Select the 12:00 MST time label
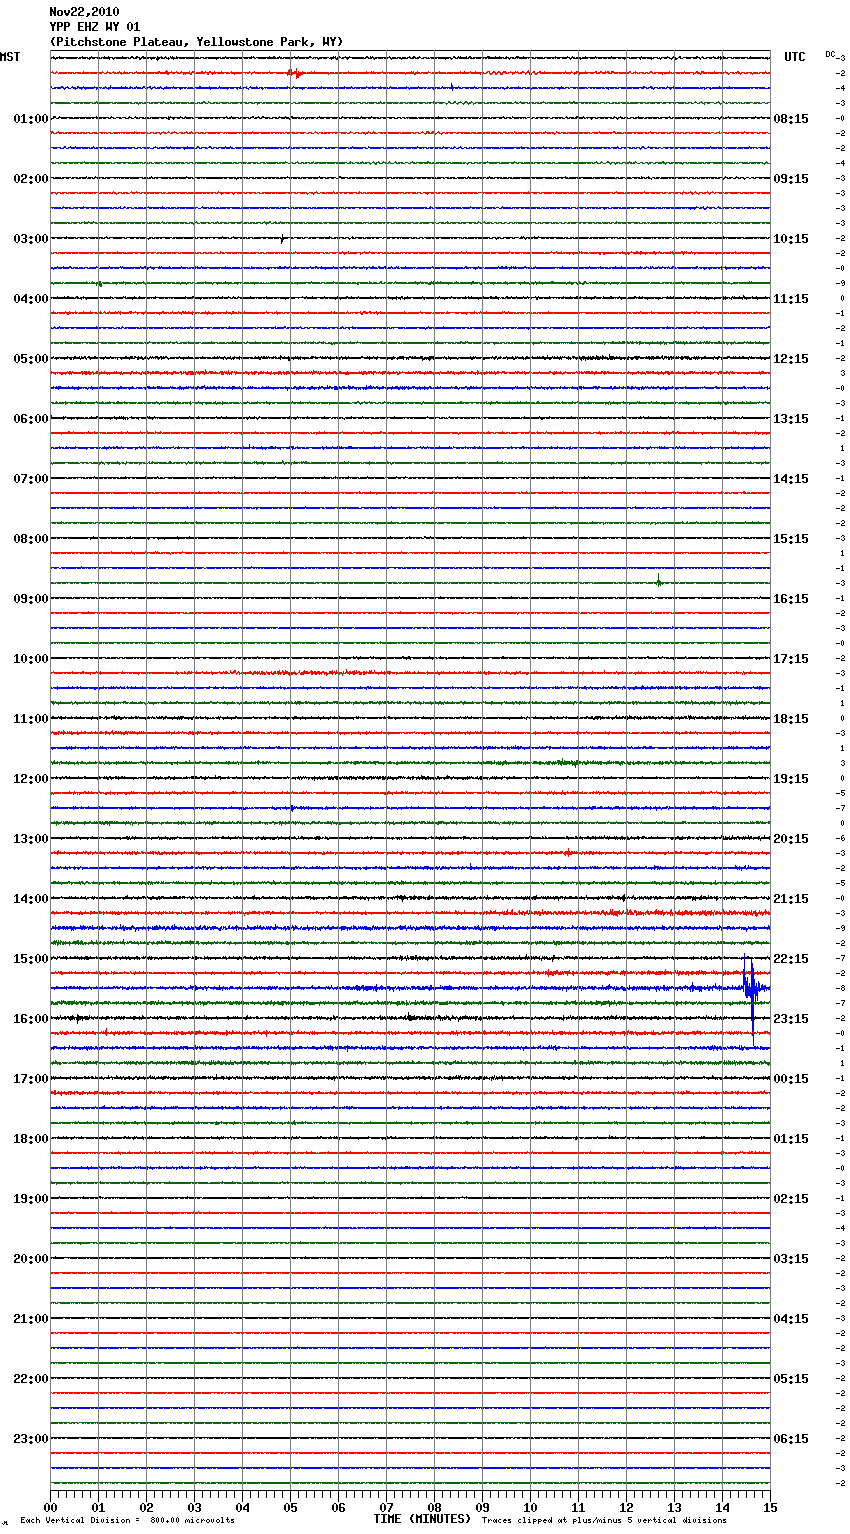850x1534 pixels. point(30,779)
